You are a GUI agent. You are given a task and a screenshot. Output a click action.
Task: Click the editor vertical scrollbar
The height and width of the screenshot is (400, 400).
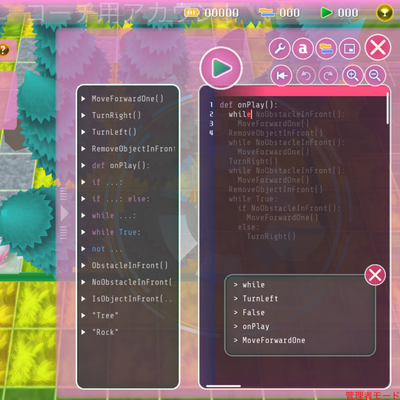pyautogui.click(x=387, y=108)
